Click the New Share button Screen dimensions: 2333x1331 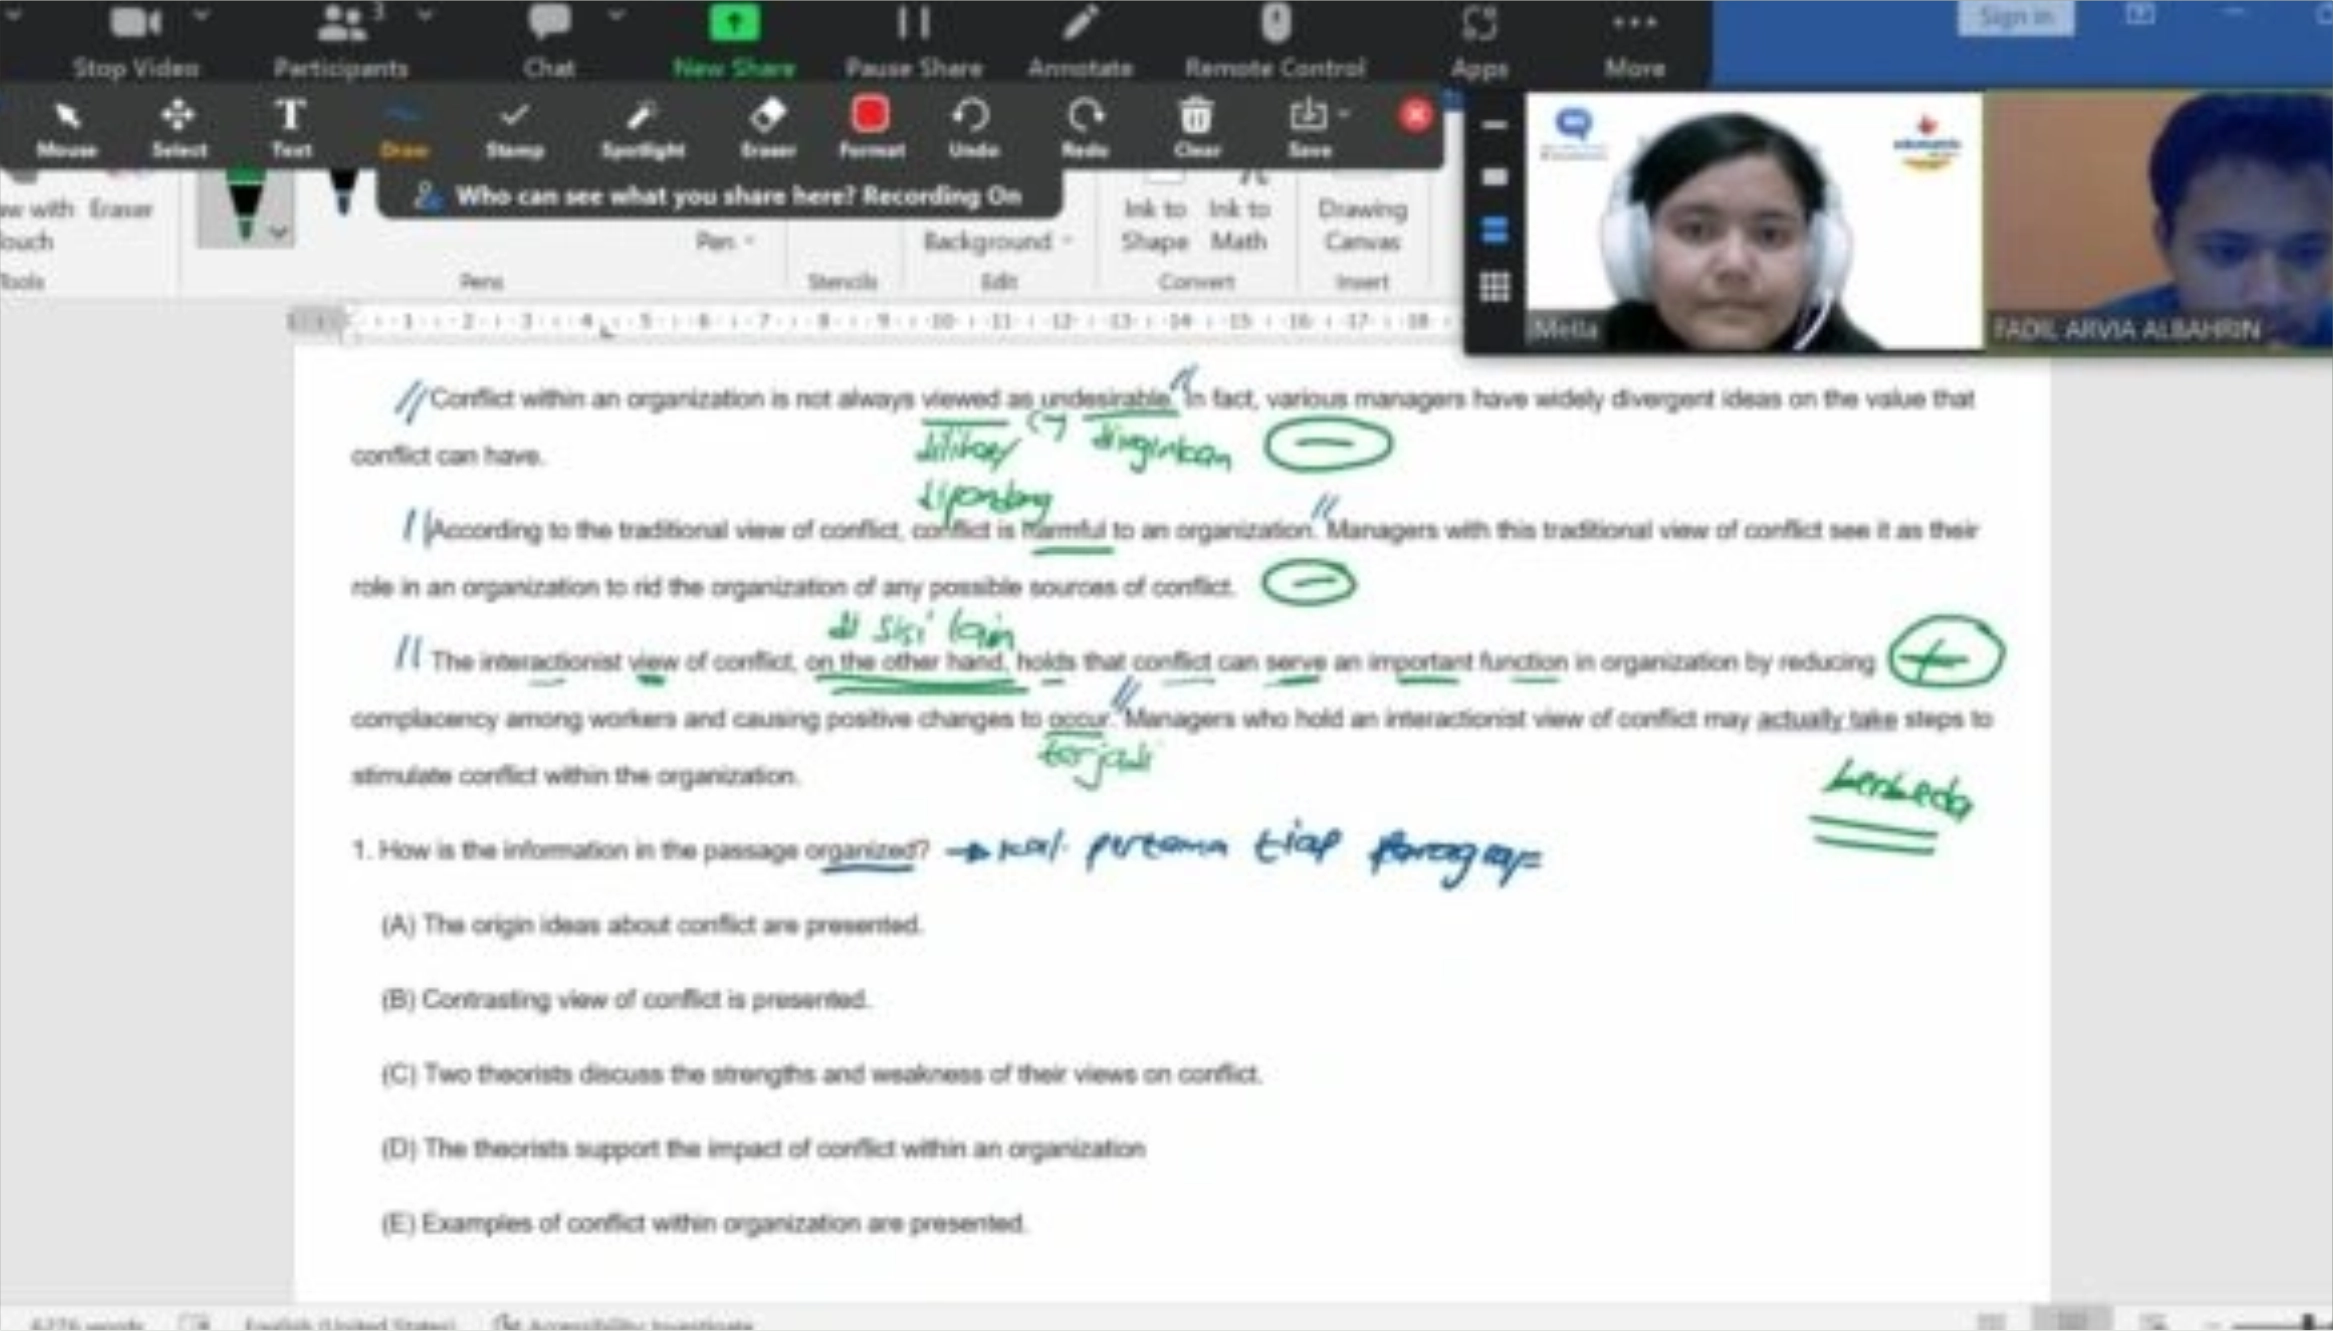(x=734, y=38)
